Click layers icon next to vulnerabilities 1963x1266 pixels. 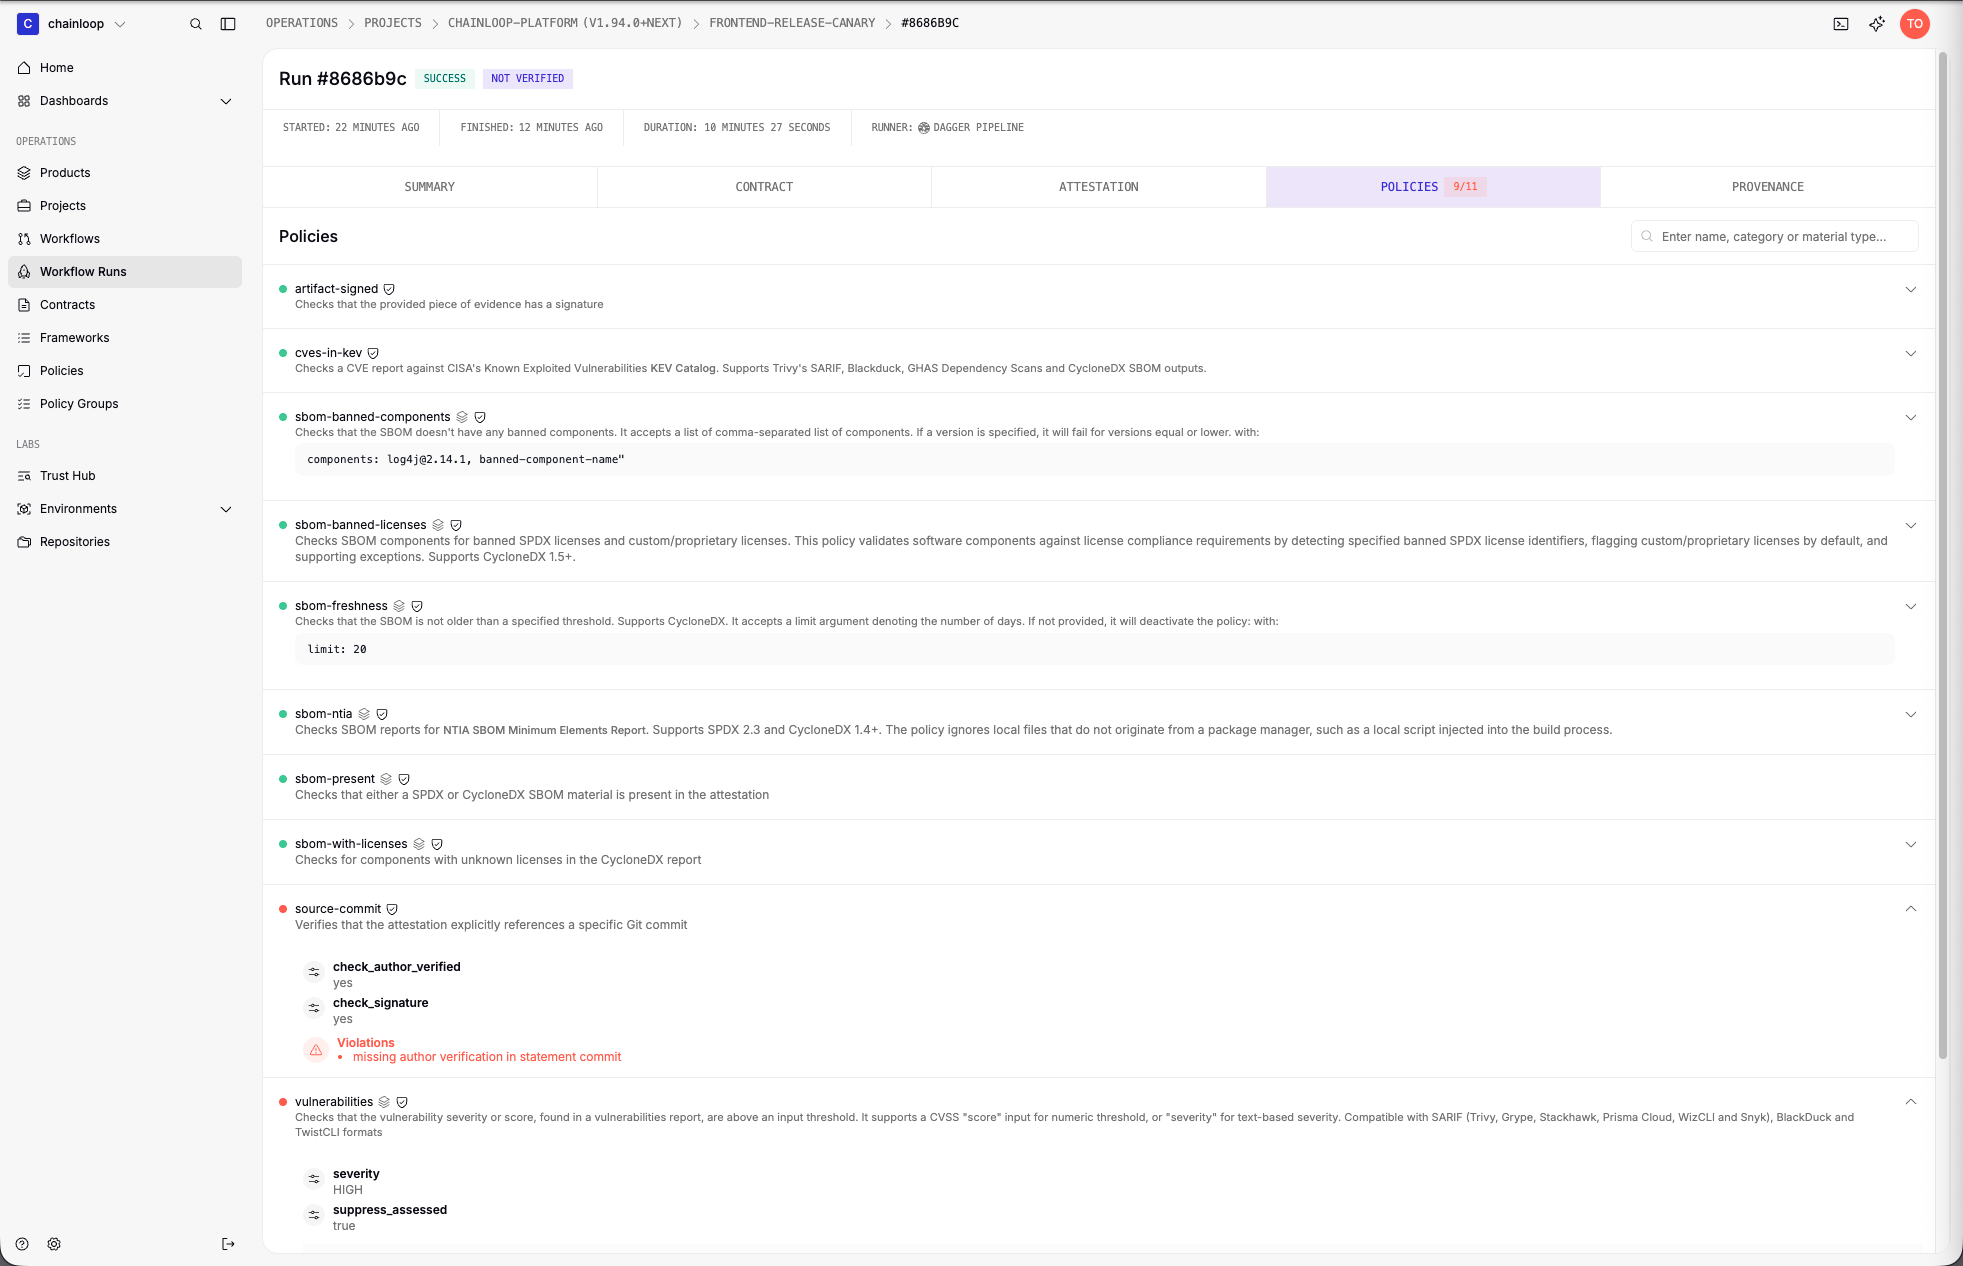tap(384, 1102)
